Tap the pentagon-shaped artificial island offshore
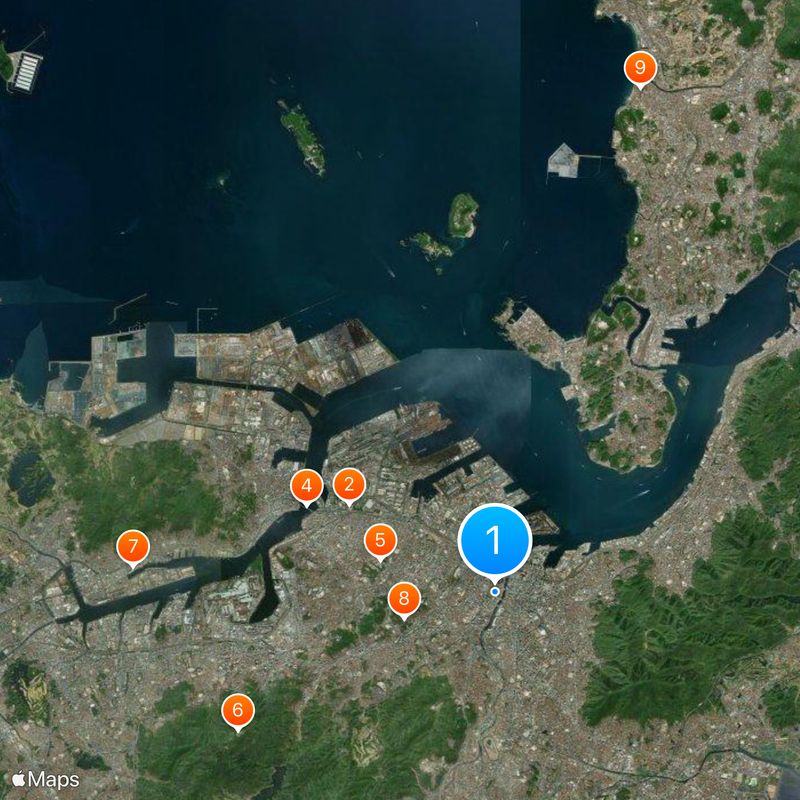Screen dimensions: 800x800 click(x=563, y=161)
